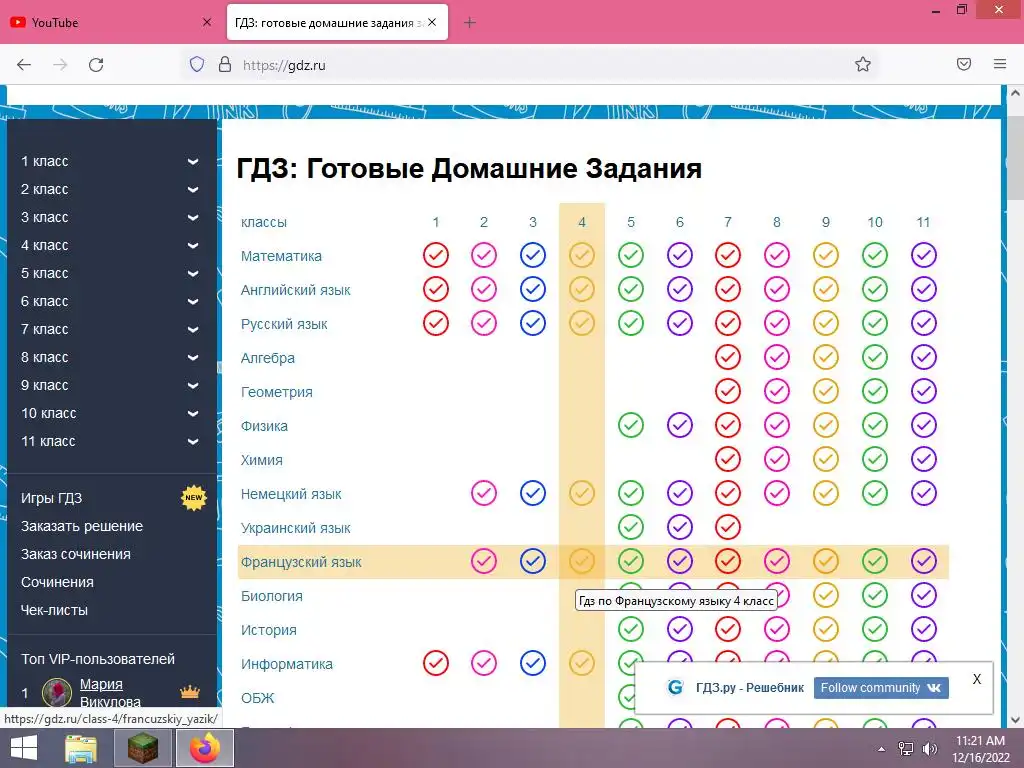Open Украинский язык class 7 red checkmark
Viewport: 1024px width, 768px height.
tap(728, 527)
